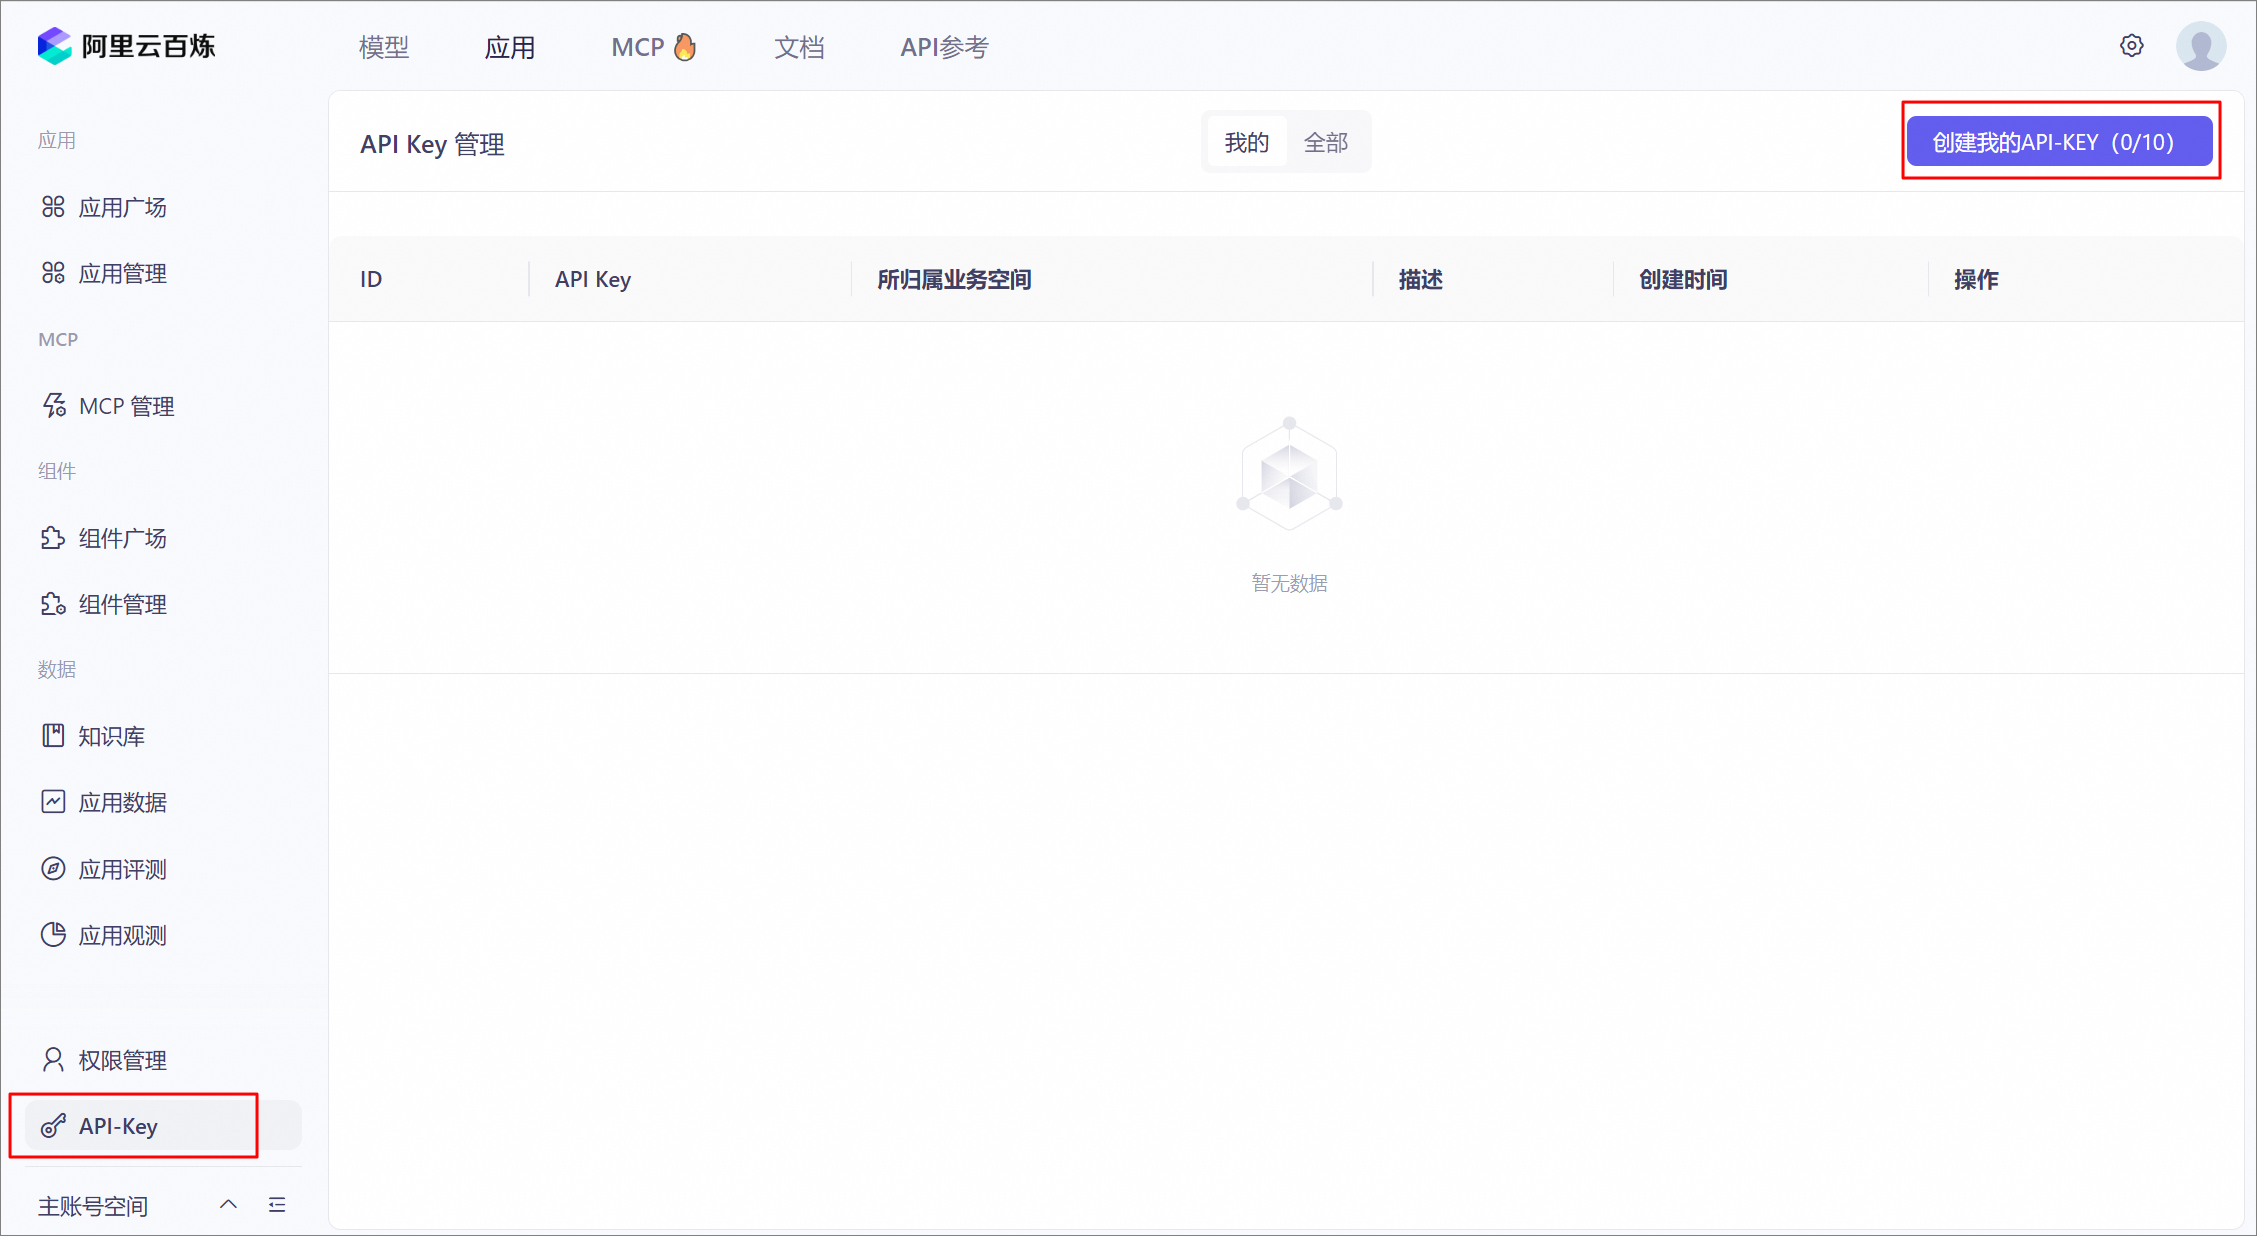
Task: Open 应用评测 compass item
Action: coord(122,869)
